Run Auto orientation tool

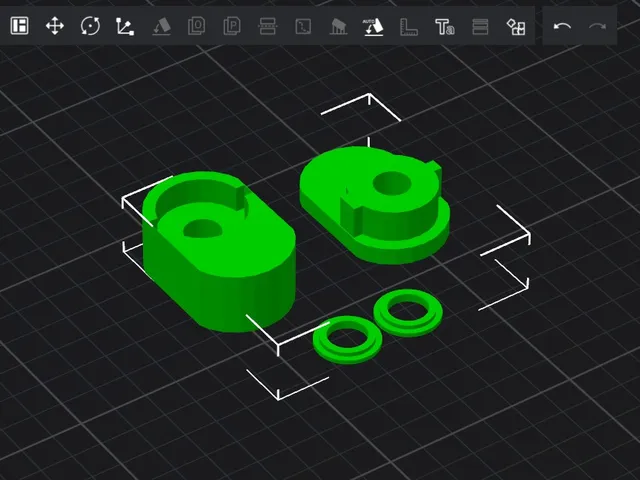[373, 27]
